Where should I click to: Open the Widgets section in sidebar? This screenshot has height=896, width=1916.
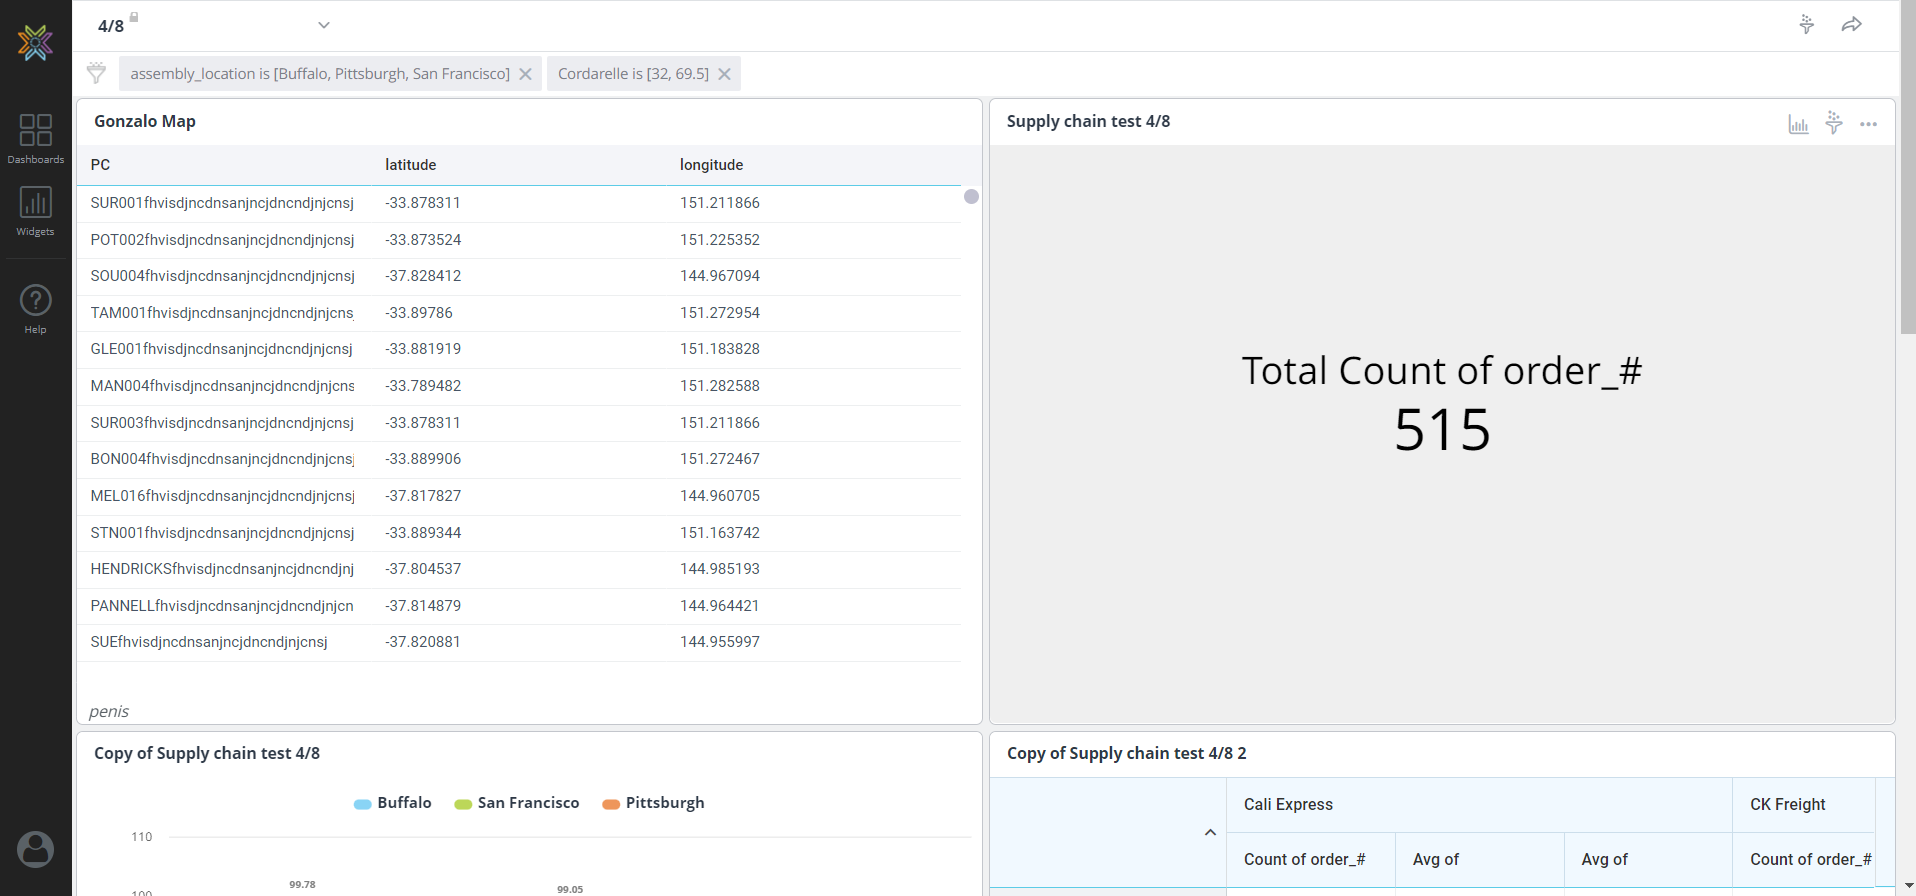click(x=35, y=210)
